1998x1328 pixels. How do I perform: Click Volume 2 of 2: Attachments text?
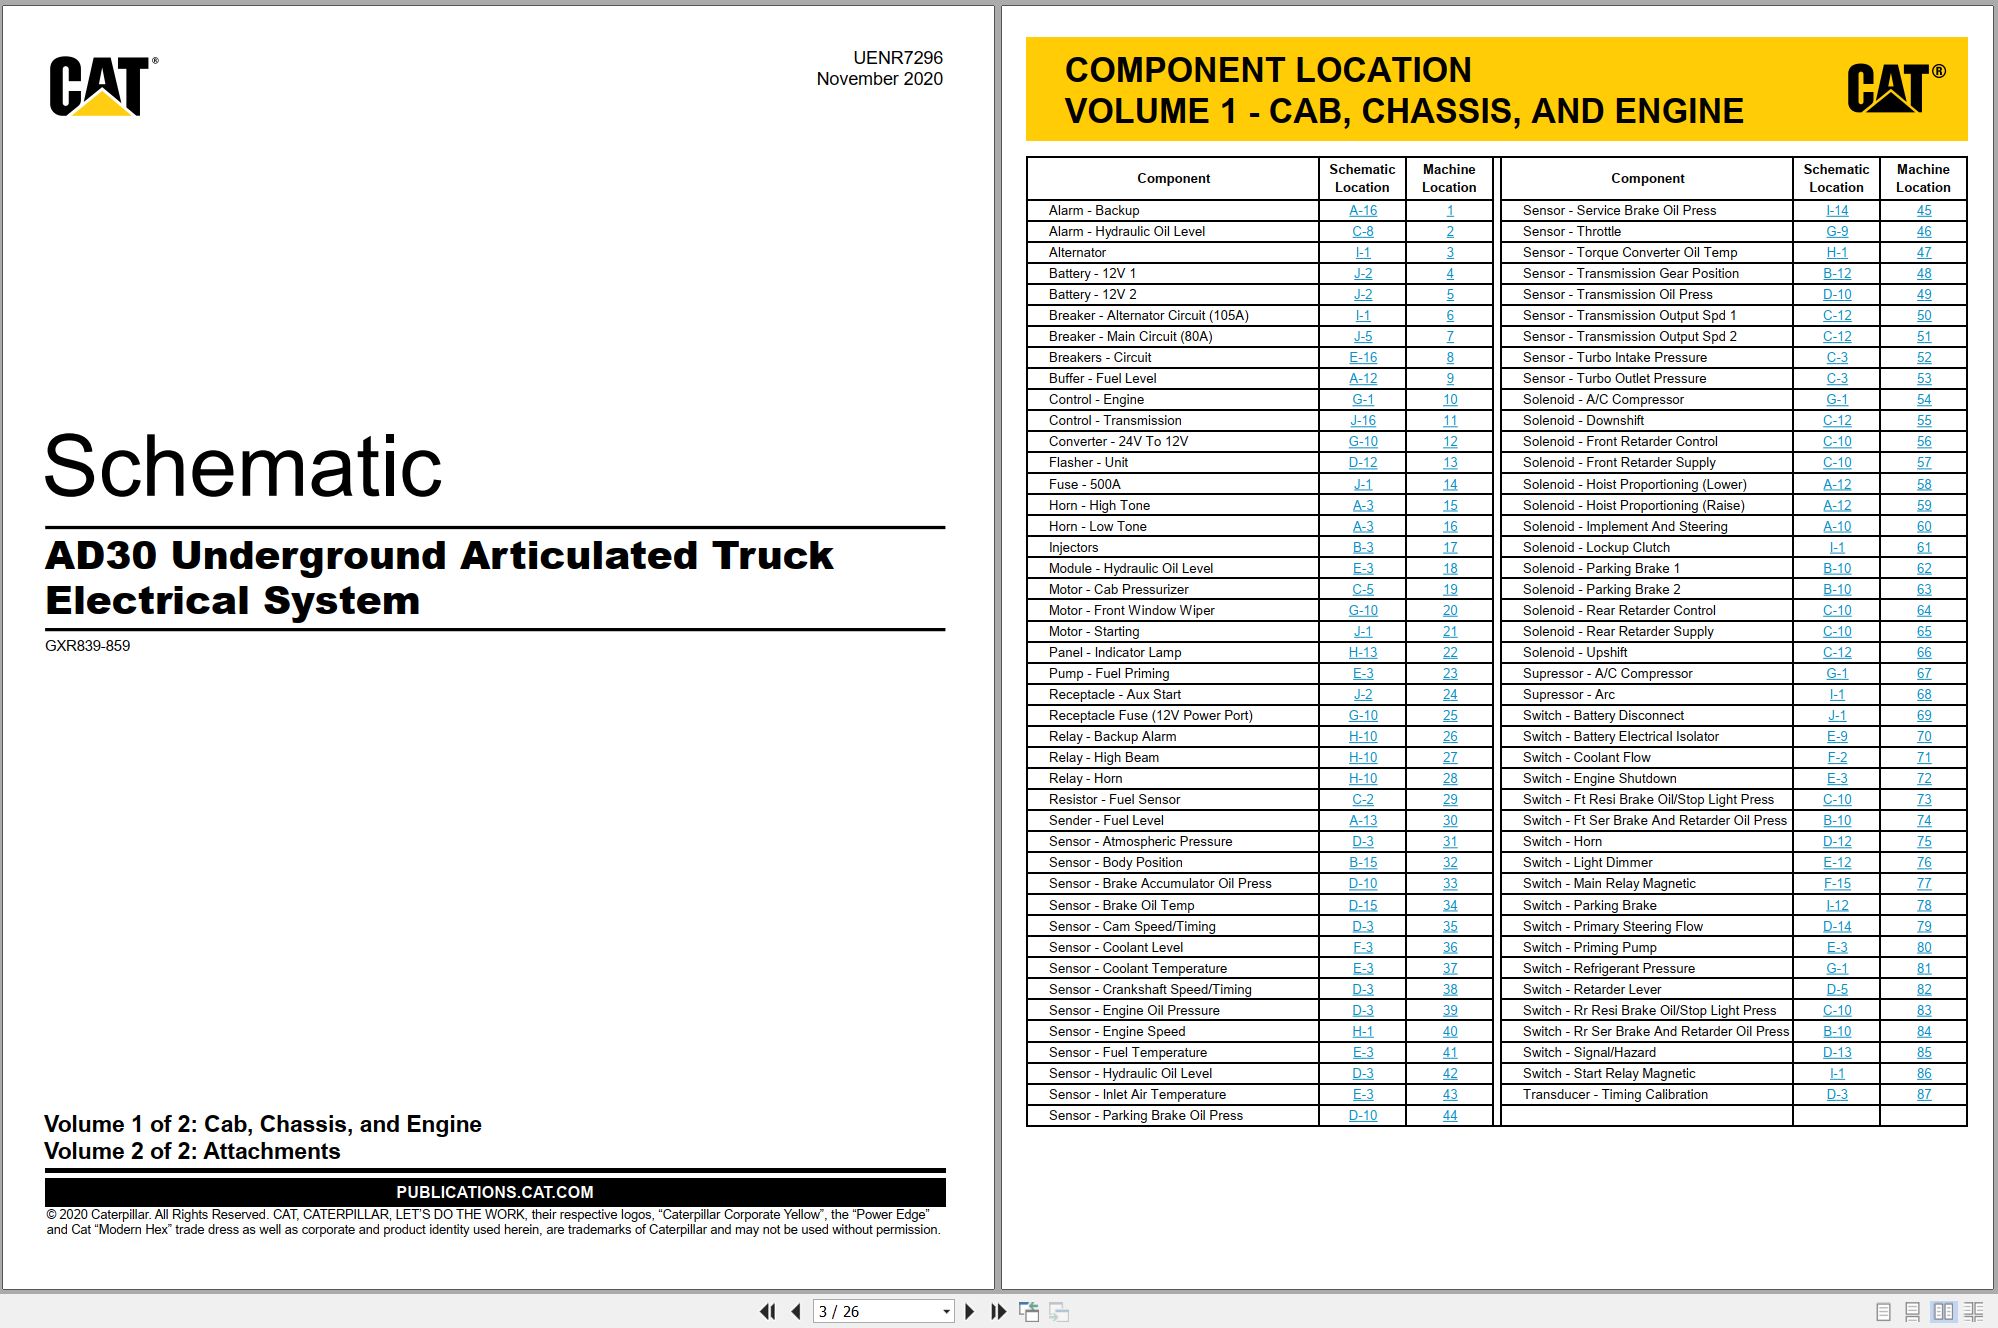192,1151
